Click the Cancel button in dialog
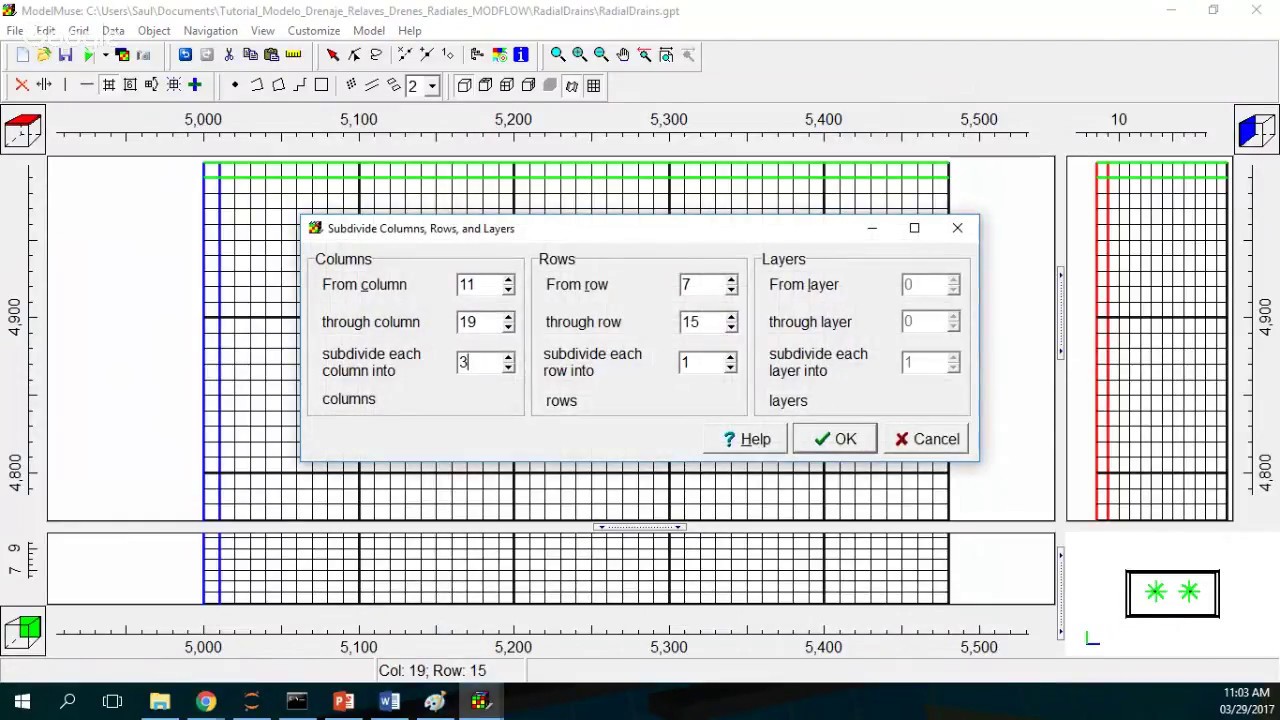Screen dimensions: 1280x720 (926, 439)
